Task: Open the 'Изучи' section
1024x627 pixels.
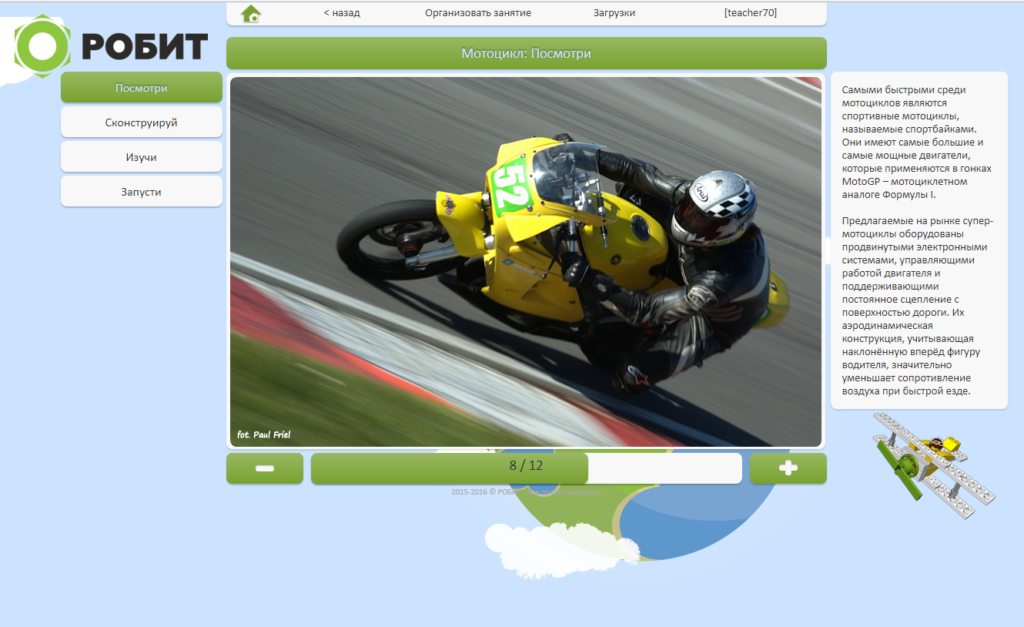Action: [141, 157]
